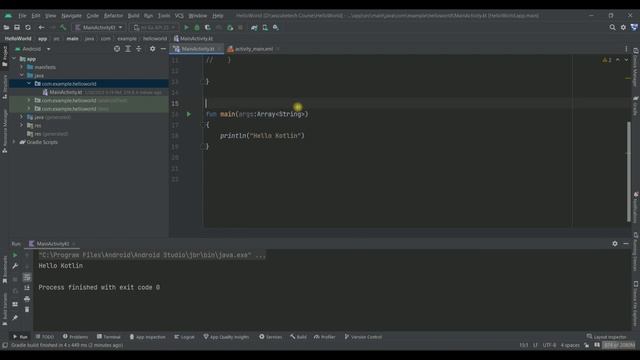The width and height of the screenshot is (640, 360).
Task: Click Expand All in project panel
Action: pyautogui.click(x=128, y=49)
